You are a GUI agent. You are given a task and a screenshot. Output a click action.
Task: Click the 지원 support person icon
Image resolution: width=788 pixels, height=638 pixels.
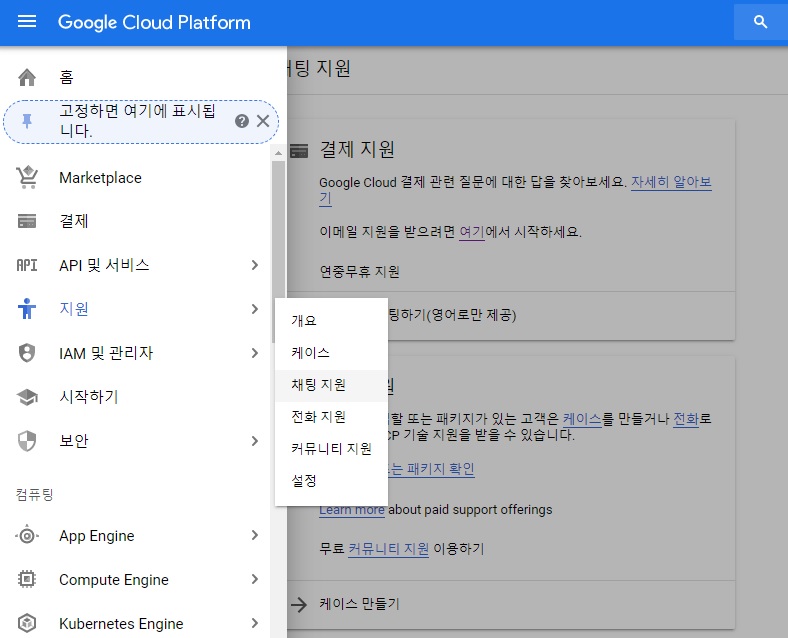tap(27, 308)
